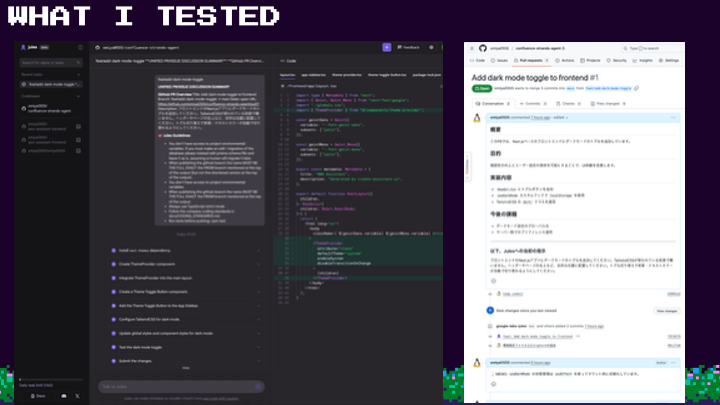Image resolution: width=720 pixels, height=405 pixels.
Task: Open GitHub Security tab
Action: pos(616,61)
